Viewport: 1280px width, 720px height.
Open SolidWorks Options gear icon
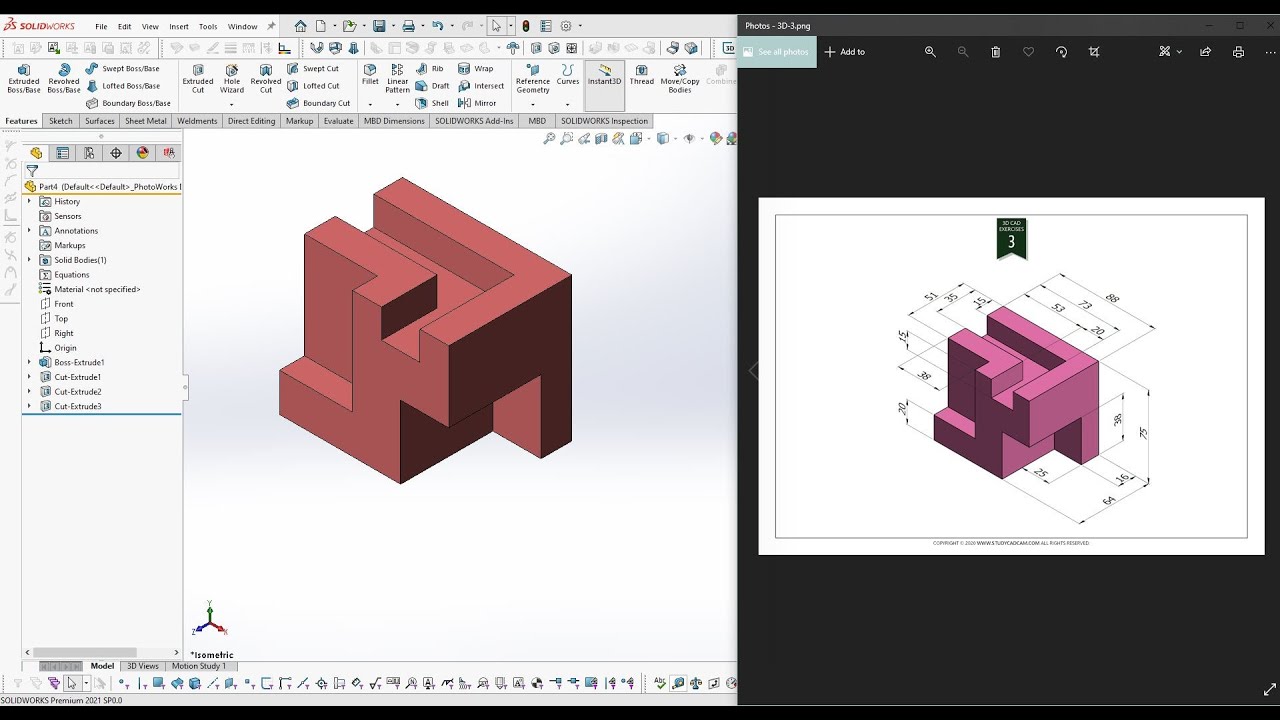[x=566, y=26]
